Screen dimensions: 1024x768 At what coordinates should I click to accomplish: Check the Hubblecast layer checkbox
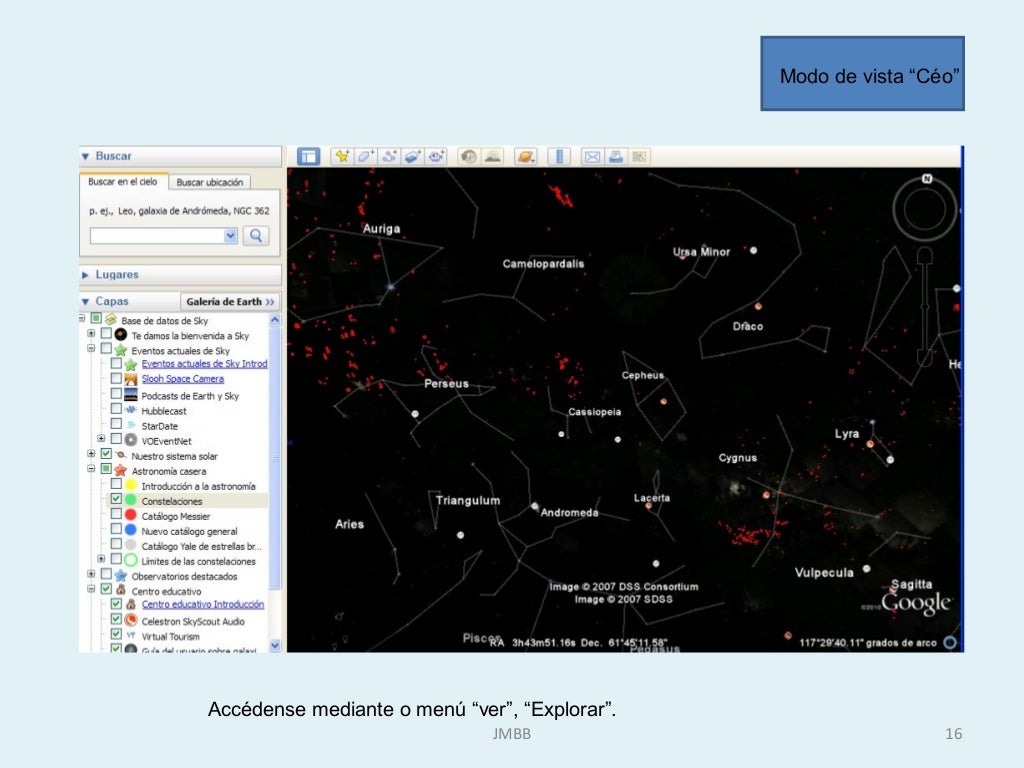click(116, 409)
